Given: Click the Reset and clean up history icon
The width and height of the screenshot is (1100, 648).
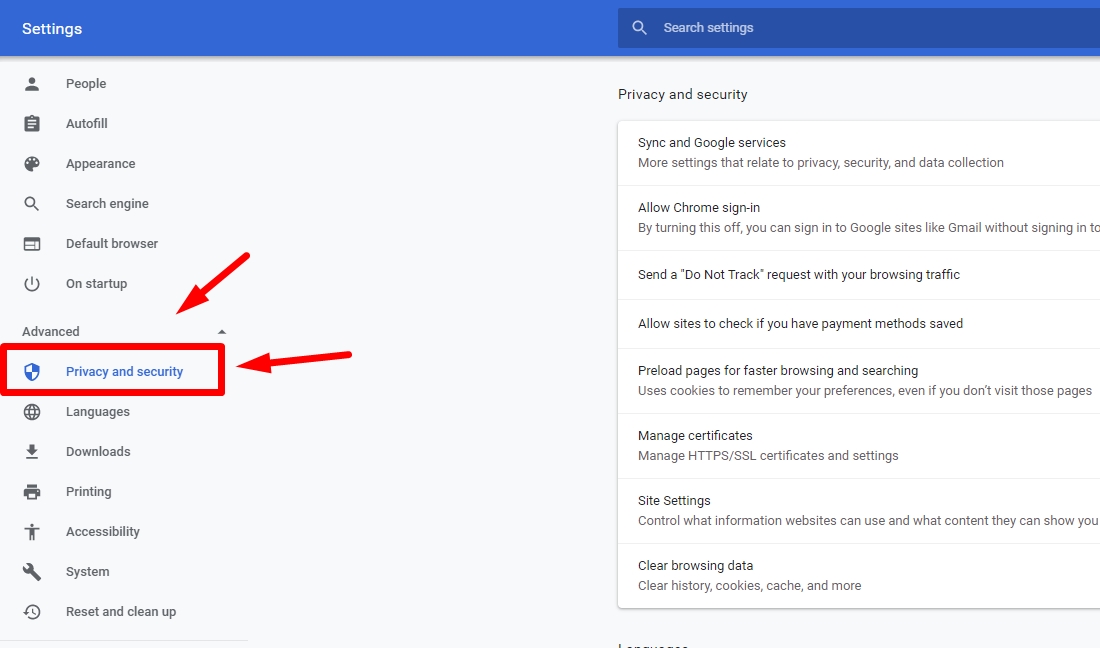Looking at the screenshot, I should [32, 612].
